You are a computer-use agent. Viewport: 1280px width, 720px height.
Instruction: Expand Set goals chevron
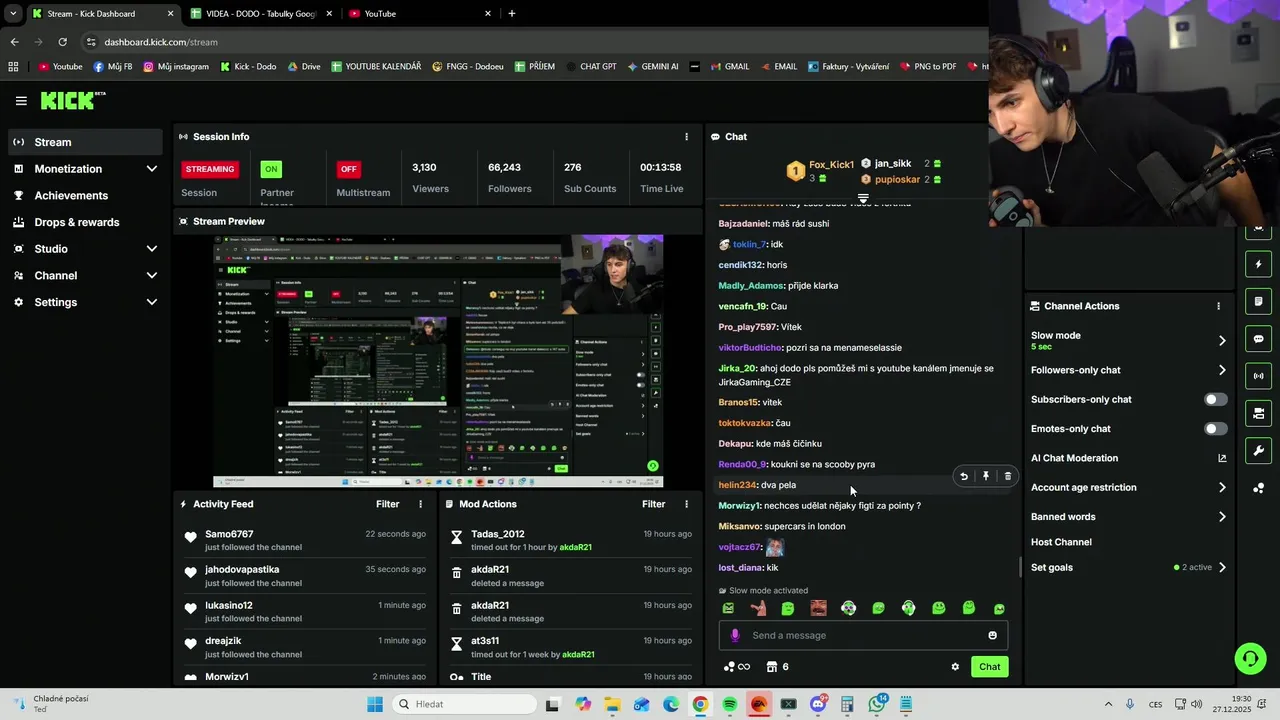coord(1222,568)
